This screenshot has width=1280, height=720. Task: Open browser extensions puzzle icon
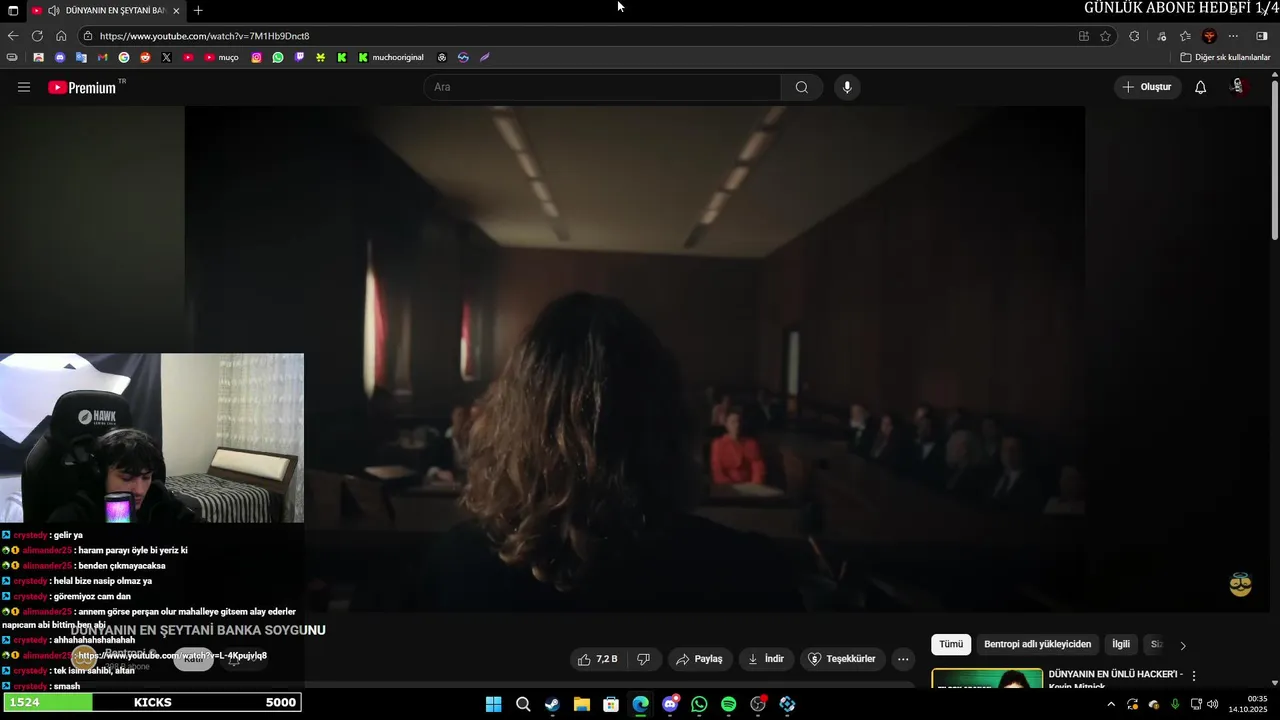pyautogui.click(x=1134, y=36)
